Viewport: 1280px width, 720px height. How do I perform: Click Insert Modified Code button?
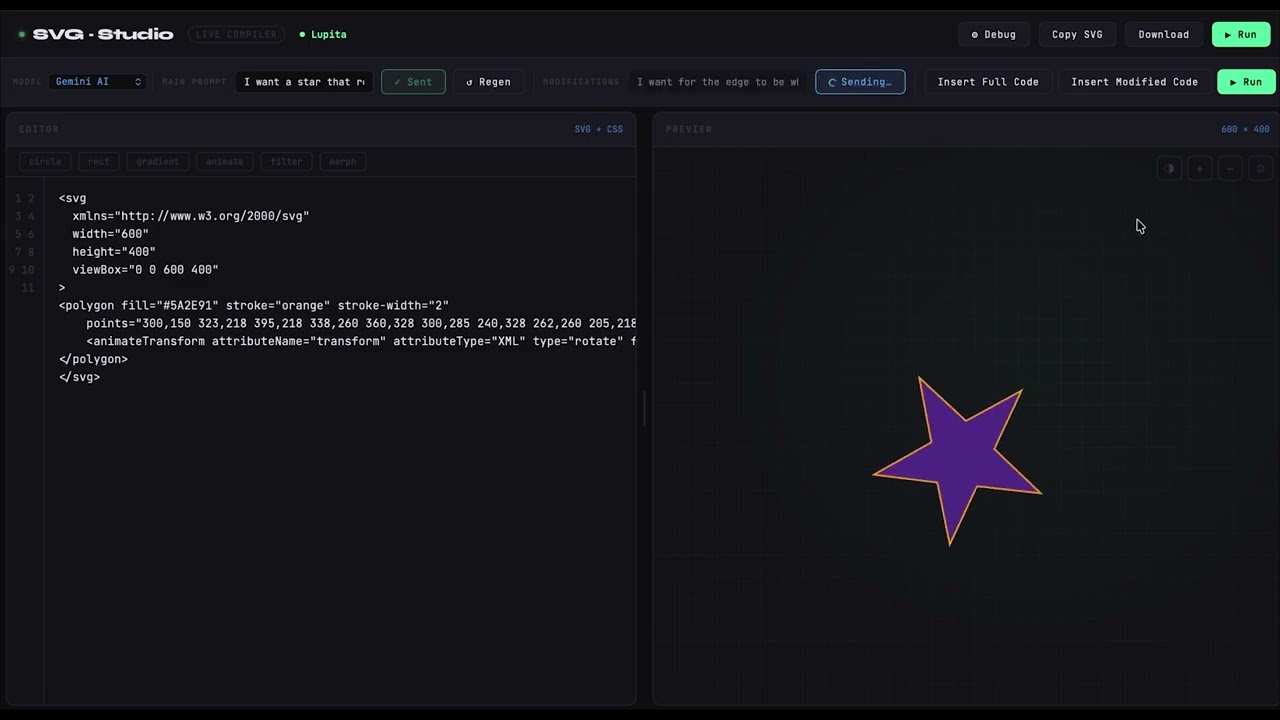1134,82
